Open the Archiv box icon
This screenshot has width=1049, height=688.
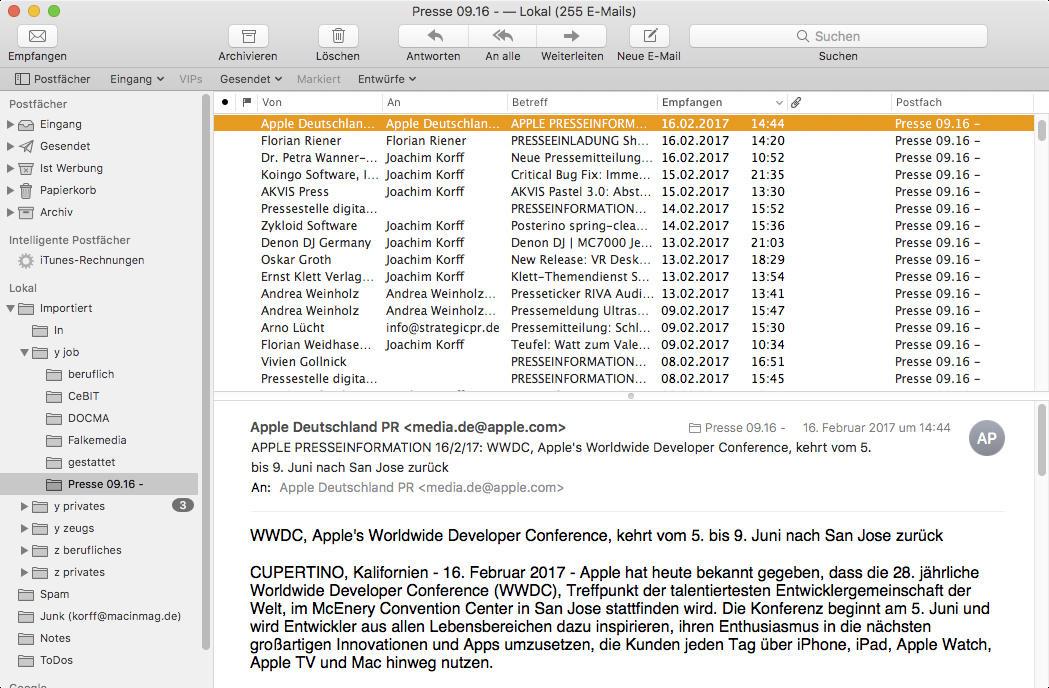click(x=26, y=213)
